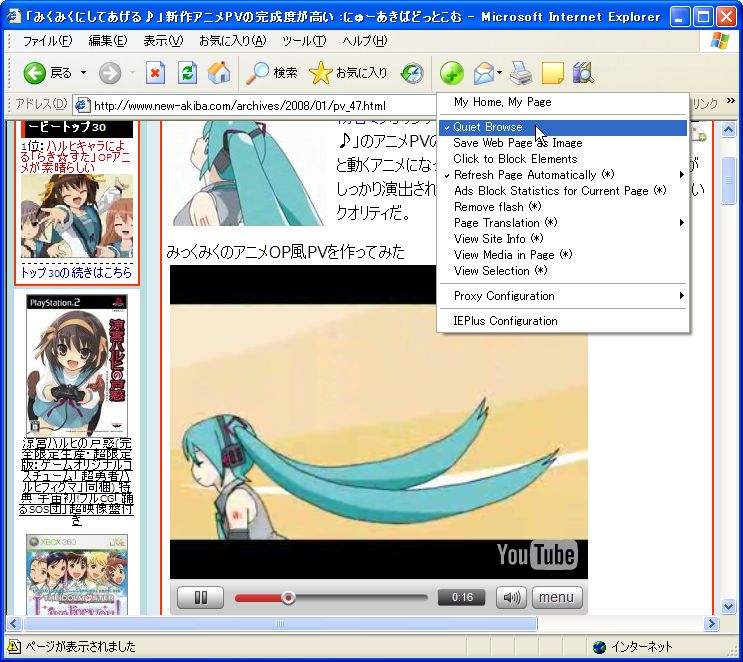Click the IEPlus green plus icon
The height and width of the screenshot is (662, 743).
tap(452, 73)
